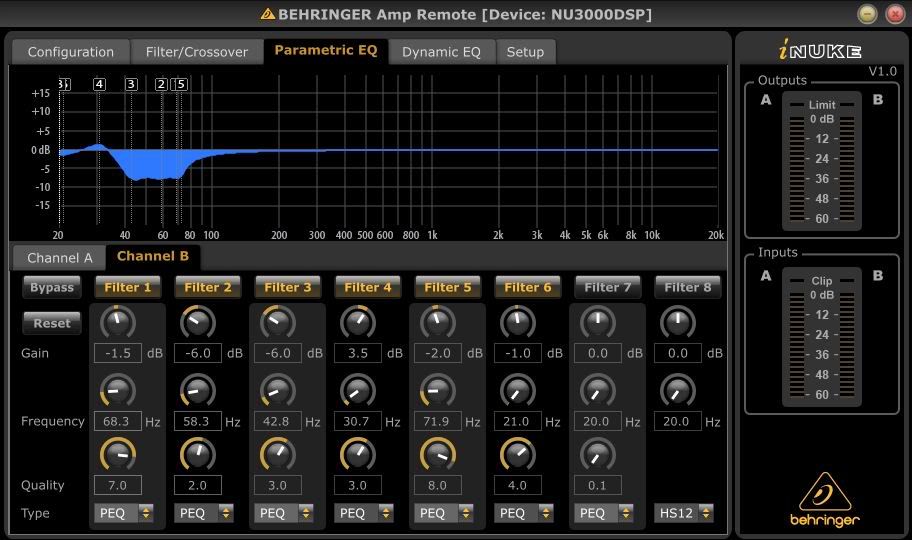
Task: Click the Behringer logo icon
Action: (x=825, y=499)
